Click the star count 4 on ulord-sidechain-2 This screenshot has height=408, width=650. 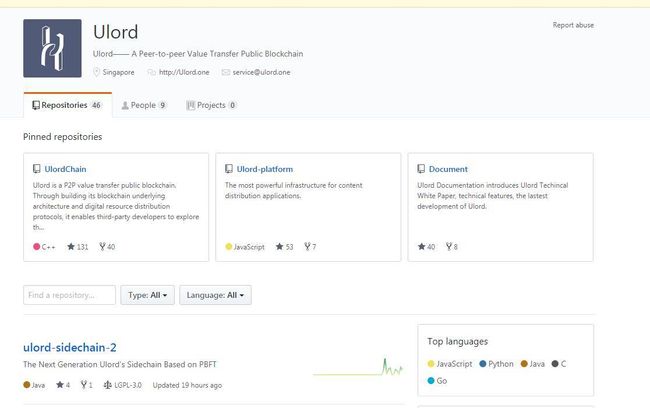63,385
